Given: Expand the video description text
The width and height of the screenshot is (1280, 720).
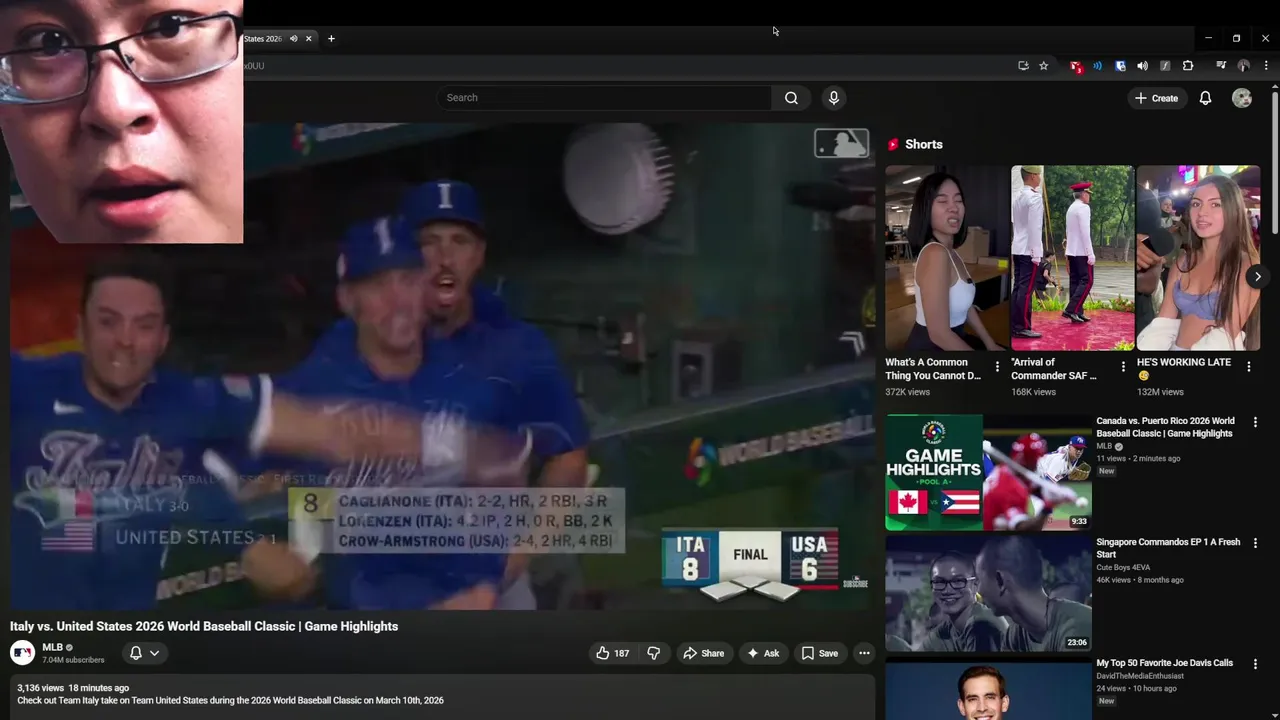Looking at the screenshot, I should point(230,700).
